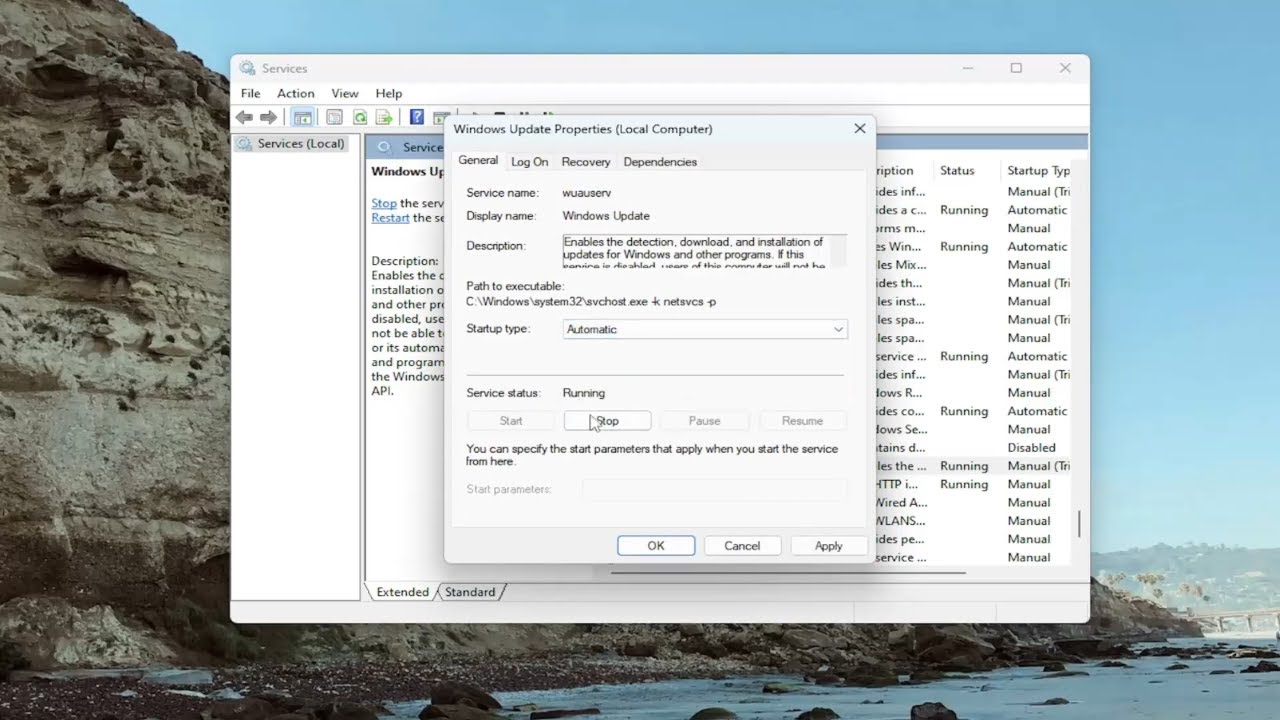Image resolution: width=1280 pixels, height=720 pixels.
Task: Click the Export List toolbar icon
Action: (x=384, y=118)
